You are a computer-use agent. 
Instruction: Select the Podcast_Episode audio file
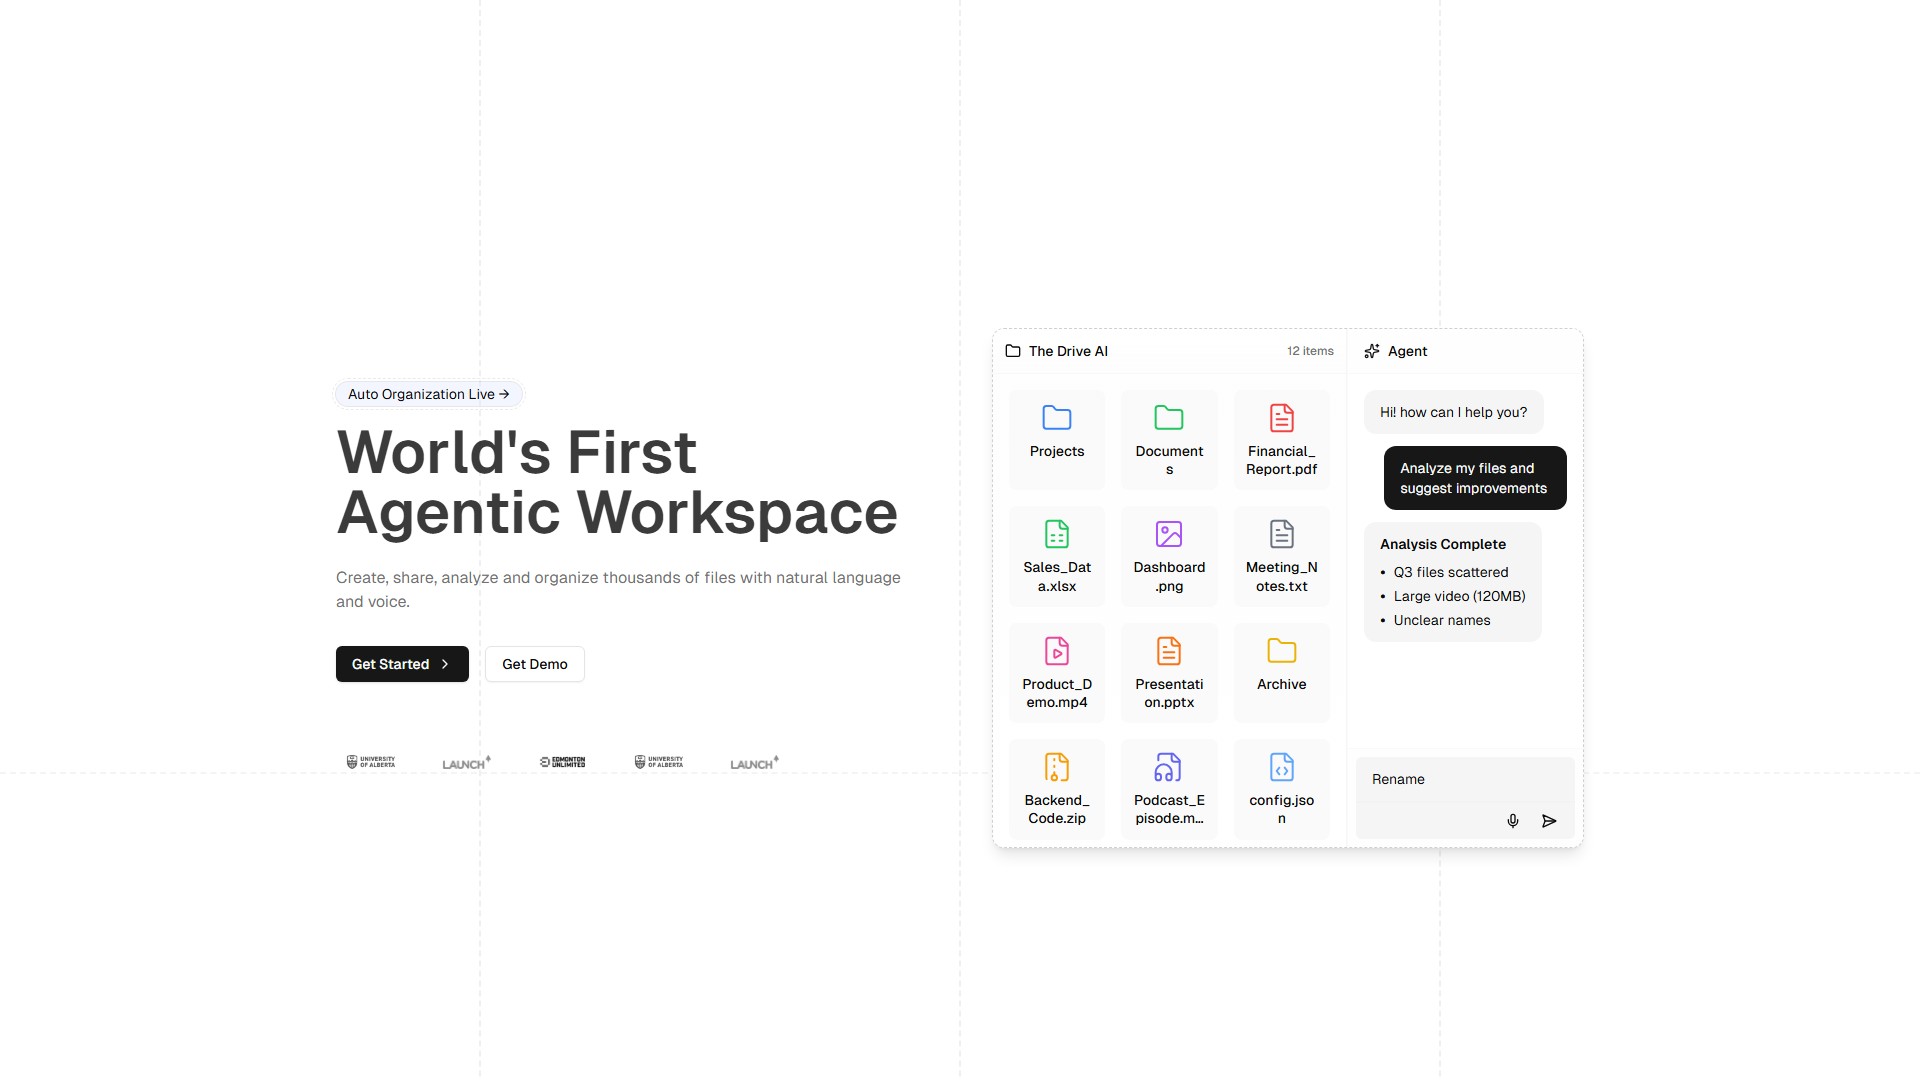[x=1169, y=768]
